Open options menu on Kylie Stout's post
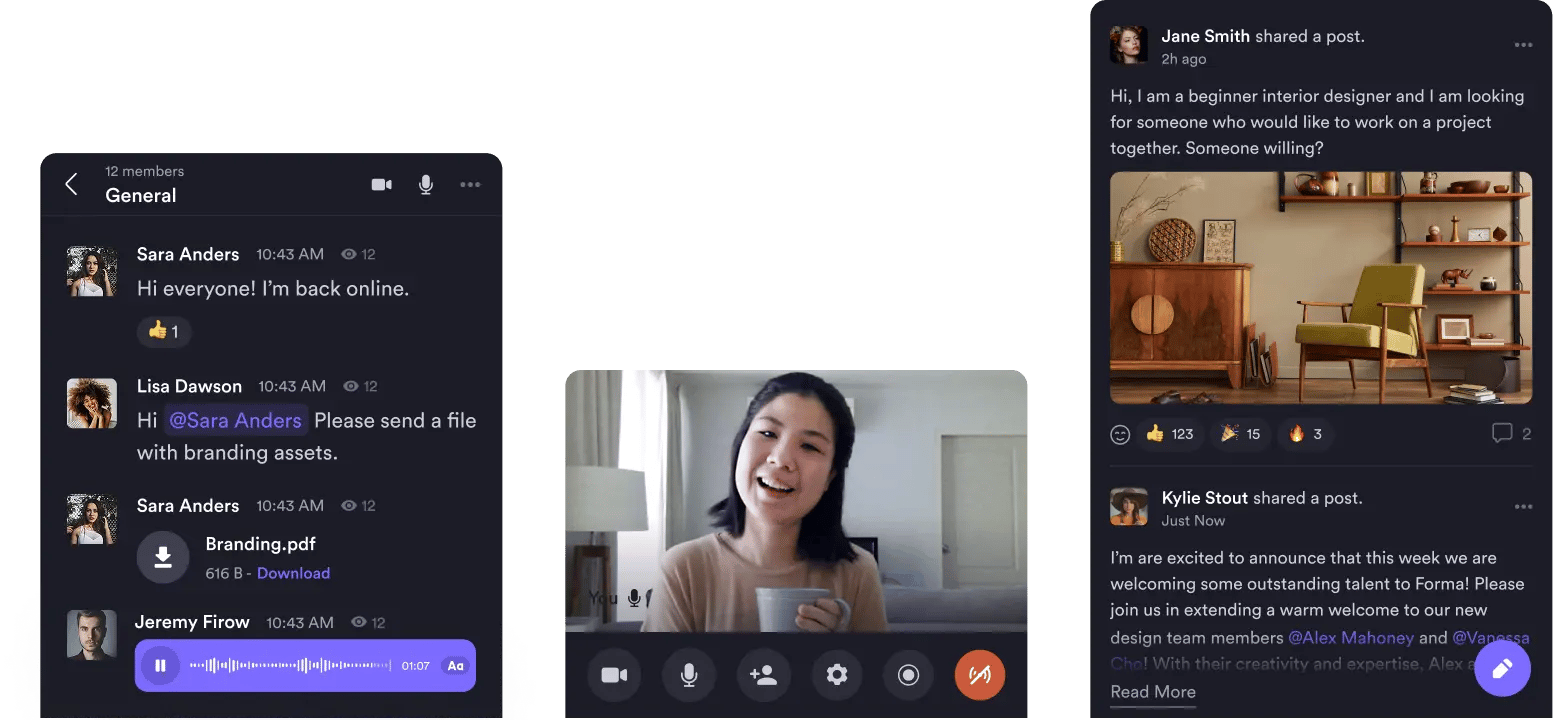 1523,507
